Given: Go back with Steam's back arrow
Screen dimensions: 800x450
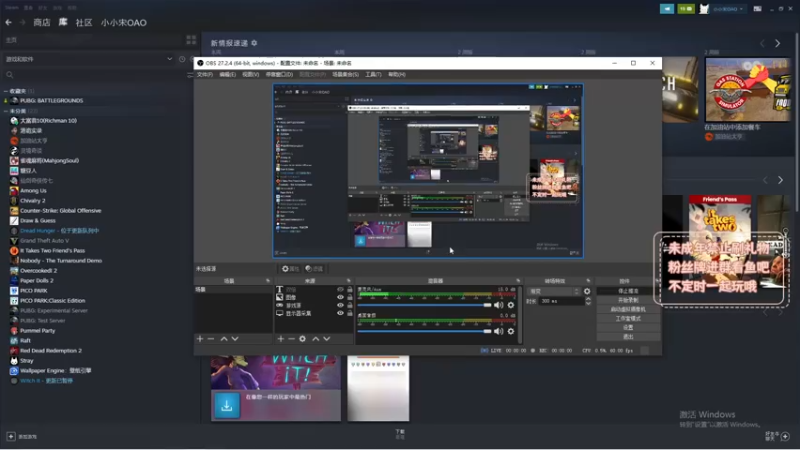Looking at the screenshot, I should (x=8, y=22).
